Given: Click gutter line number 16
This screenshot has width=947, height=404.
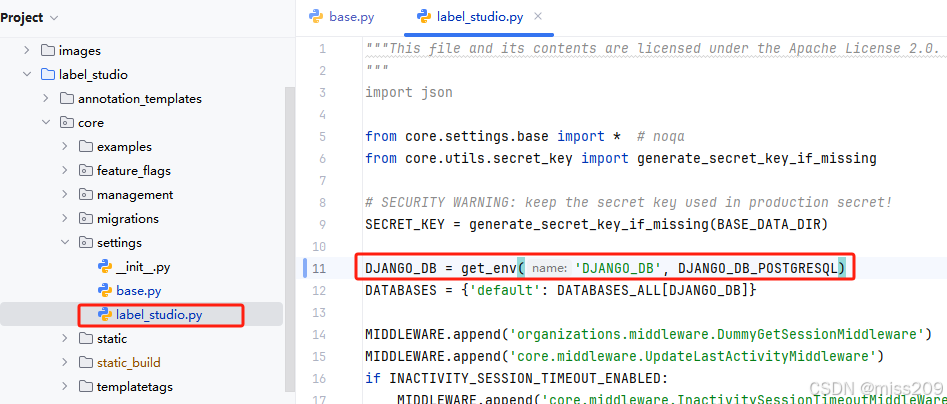Looking at the screenshot, I should click(x=319, y=379).
